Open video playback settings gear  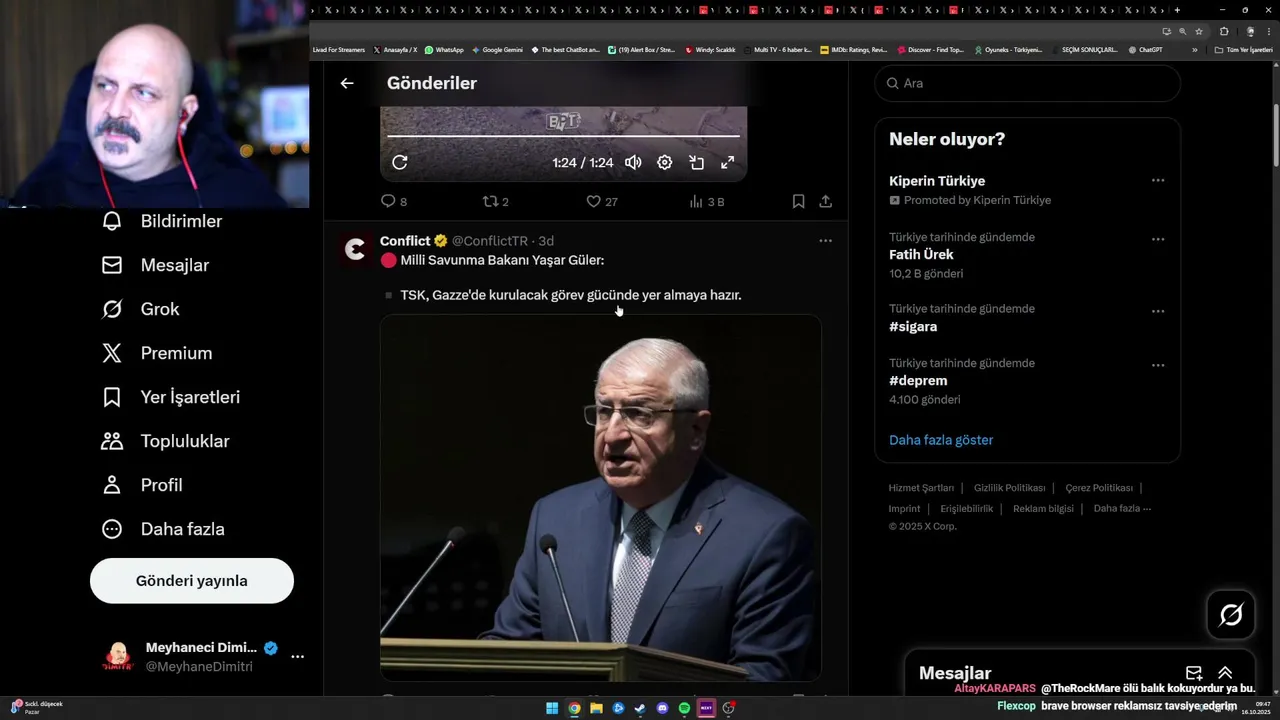664,162
